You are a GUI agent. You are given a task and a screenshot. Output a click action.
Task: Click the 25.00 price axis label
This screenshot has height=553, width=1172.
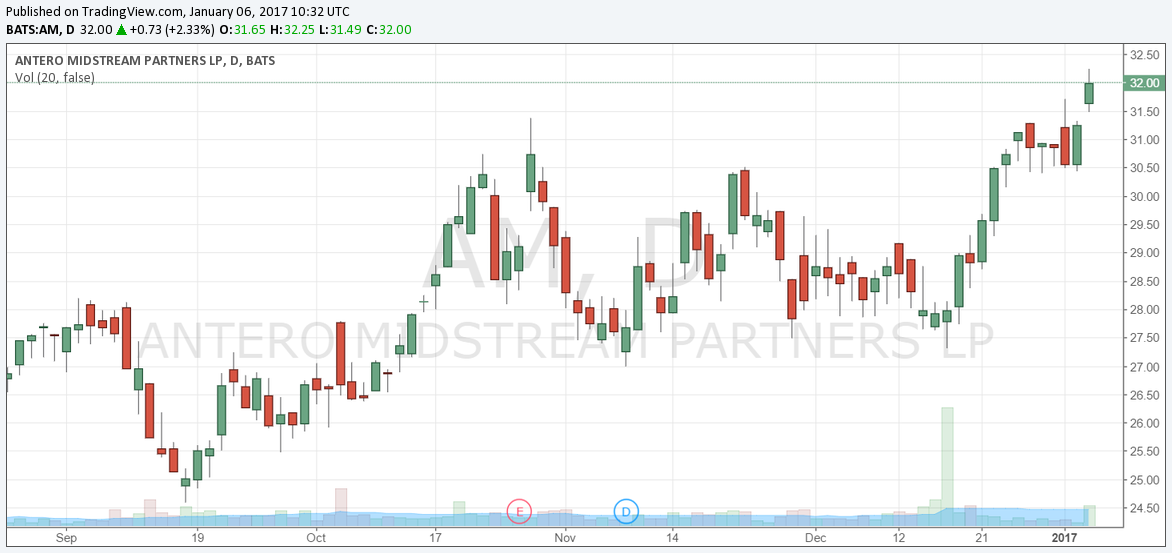(x=1144, y=480)
